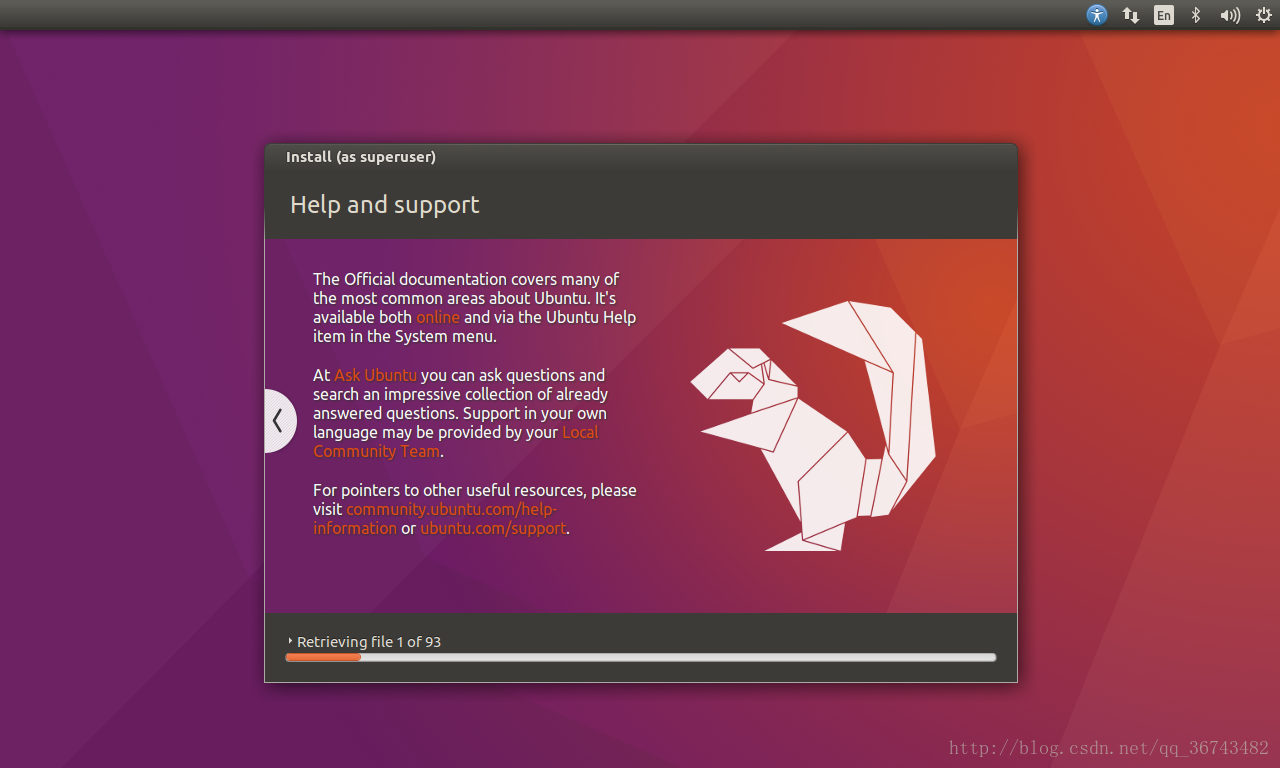Open the Bluetooth indicator menu
1280x768 pixels.
click(x=1195, y=15)
